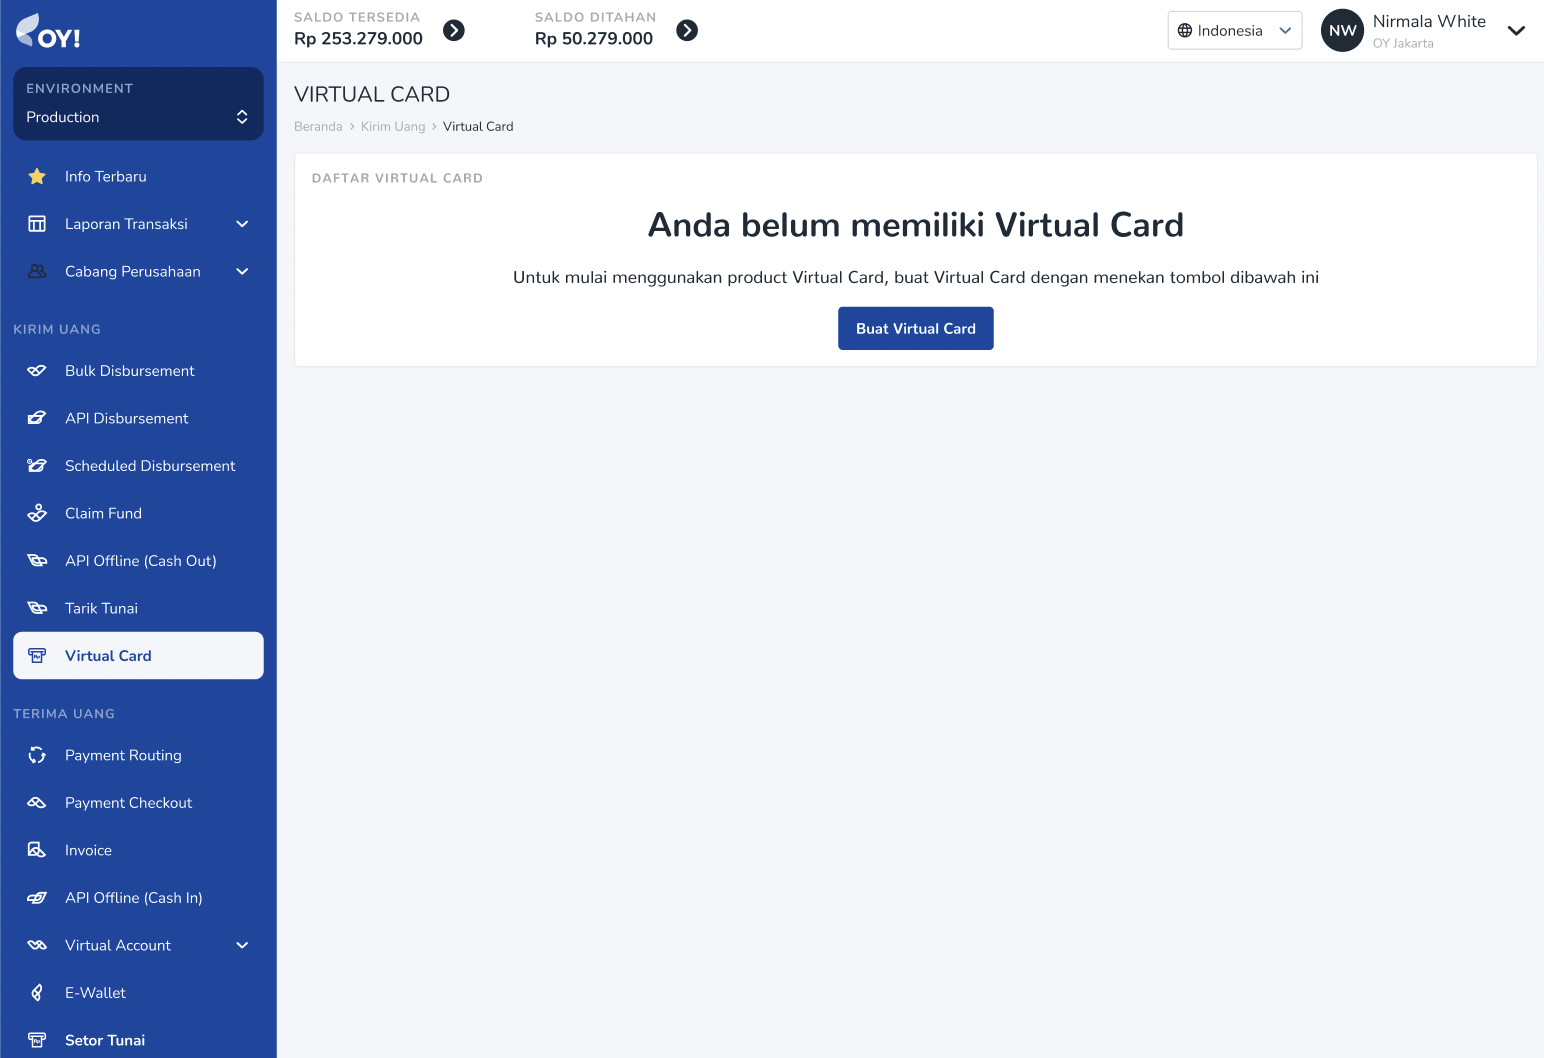Click the Rp 253.279.000 balance value
Screen dimensions: 1544x1058
358,39
